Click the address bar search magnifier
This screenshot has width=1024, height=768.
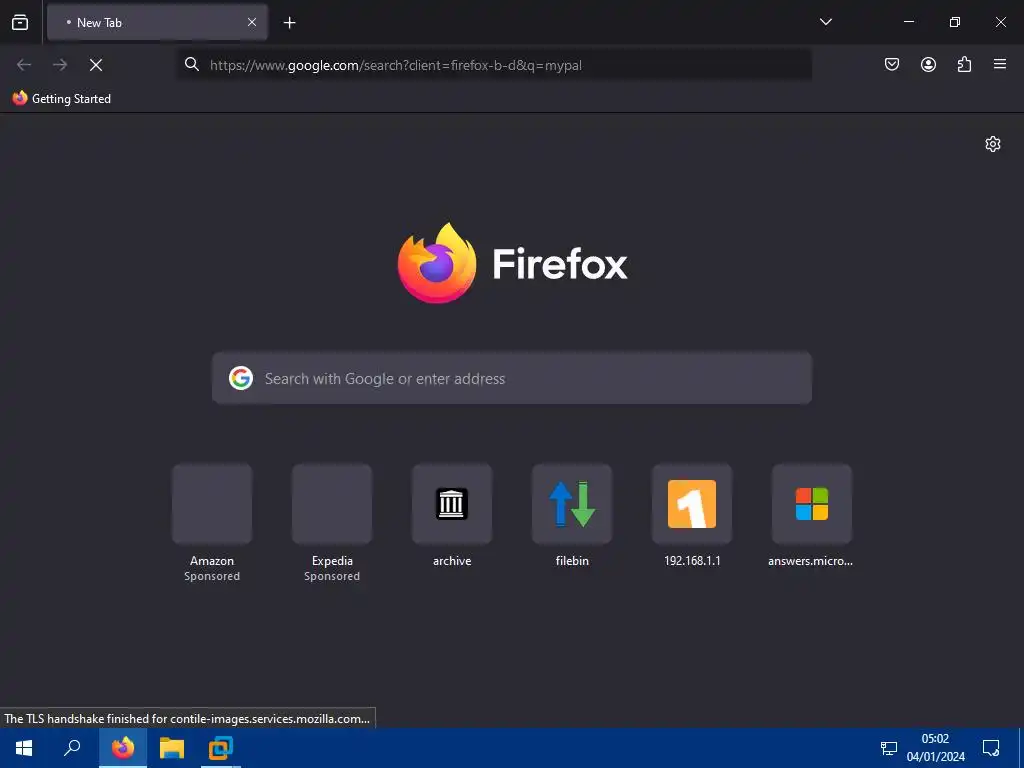tap(191, 64)
